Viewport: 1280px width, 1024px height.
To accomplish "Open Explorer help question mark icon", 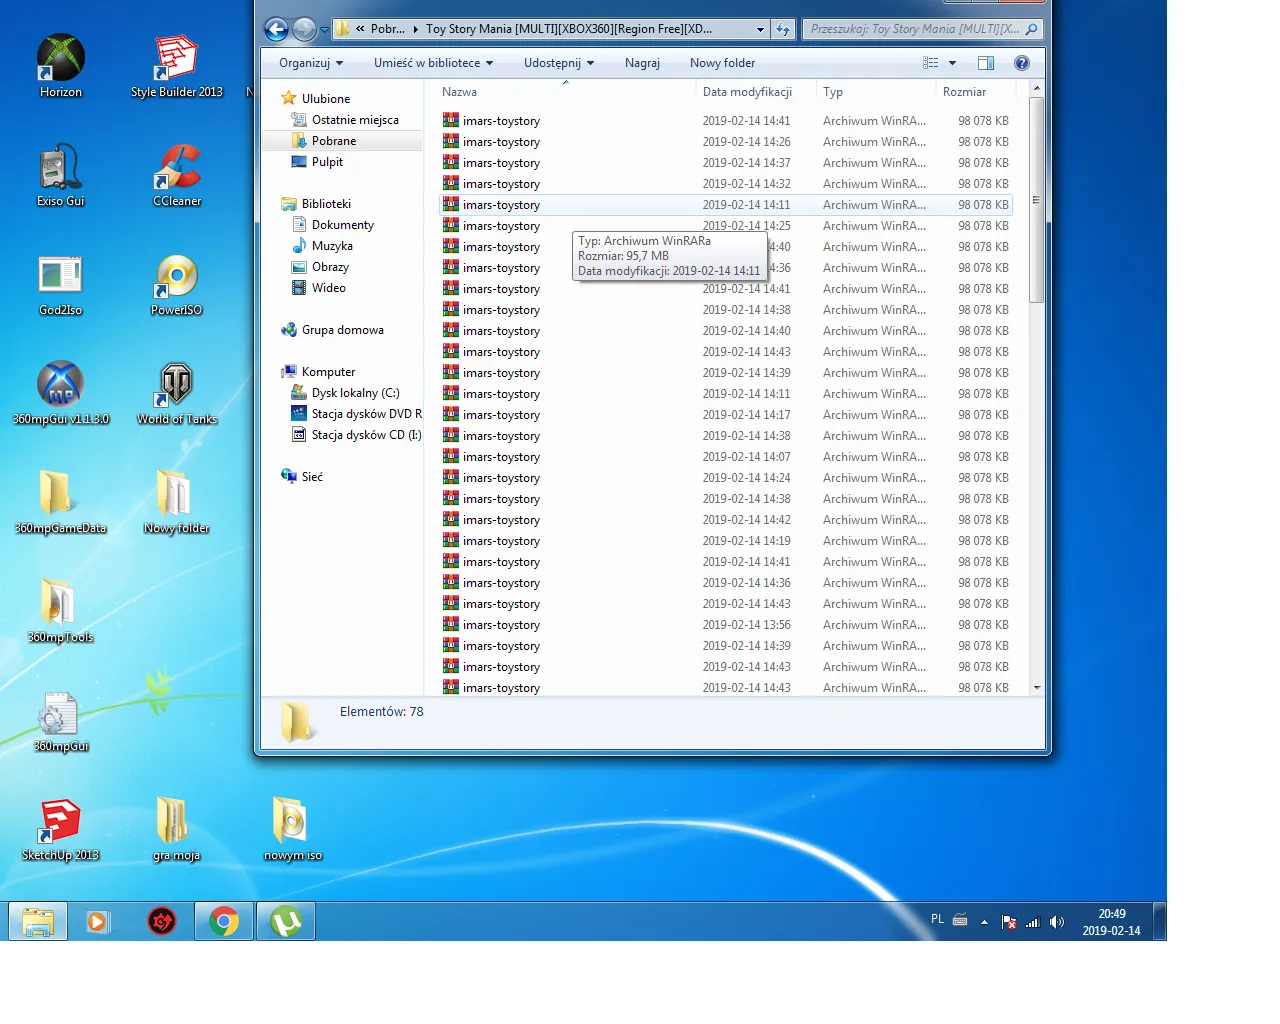I will tap(1021, 63).
